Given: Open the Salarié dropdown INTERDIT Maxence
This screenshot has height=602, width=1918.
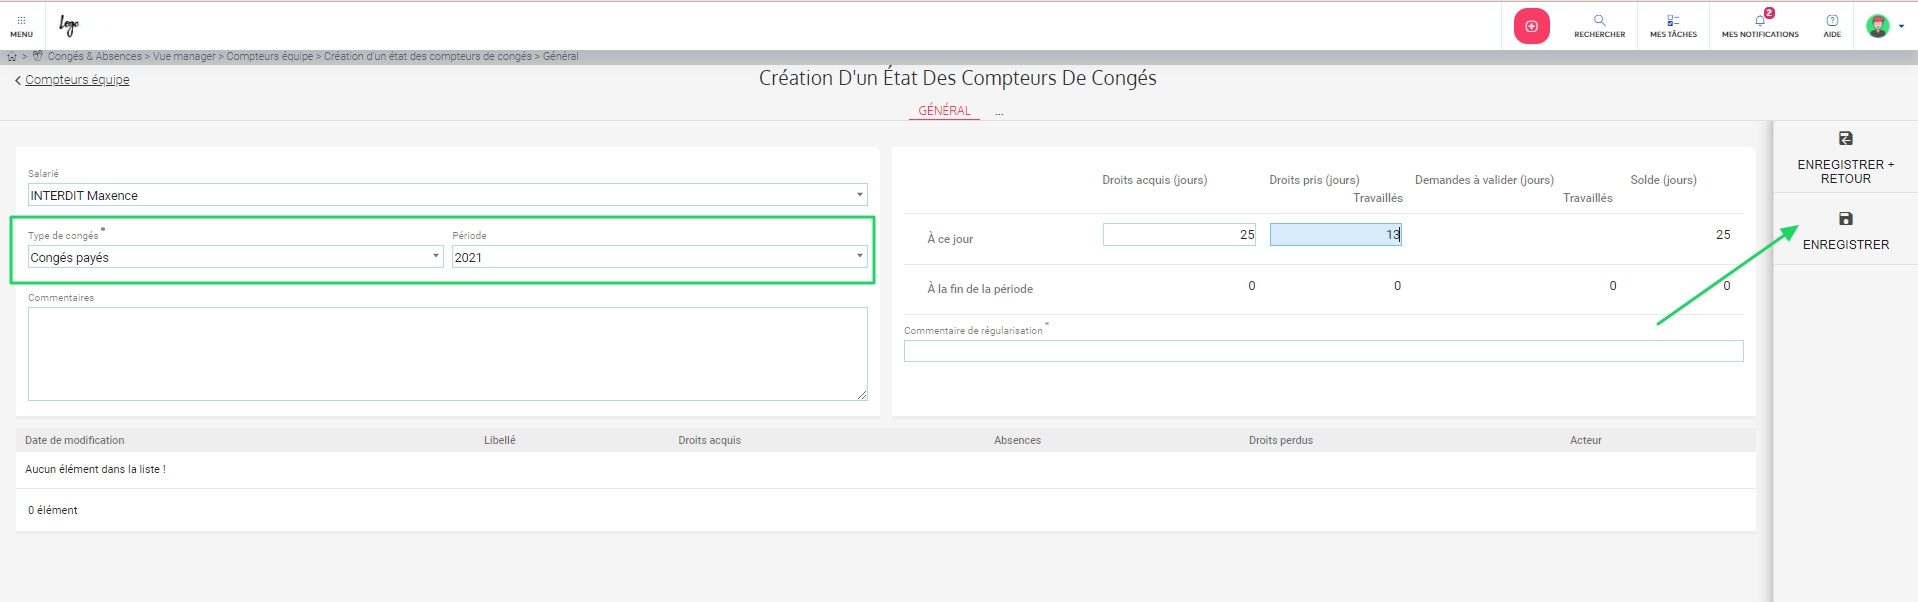Looking at the screenshot, I should tap(447, 195).
